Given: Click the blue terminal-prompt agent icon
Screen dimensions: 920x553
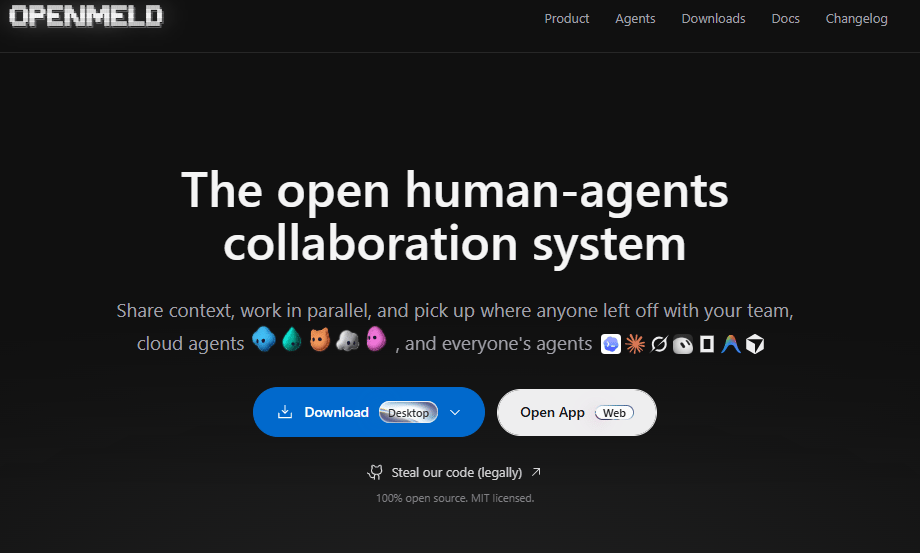Looking at the screenshot, I should pos(611,344).
